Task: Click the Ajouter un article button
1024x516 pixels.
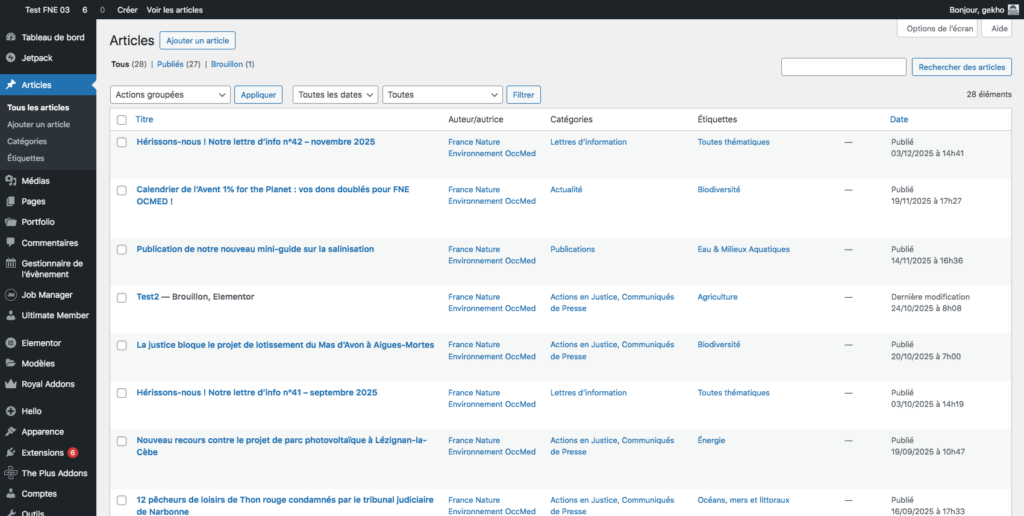Action: click(x=197, y=41)
